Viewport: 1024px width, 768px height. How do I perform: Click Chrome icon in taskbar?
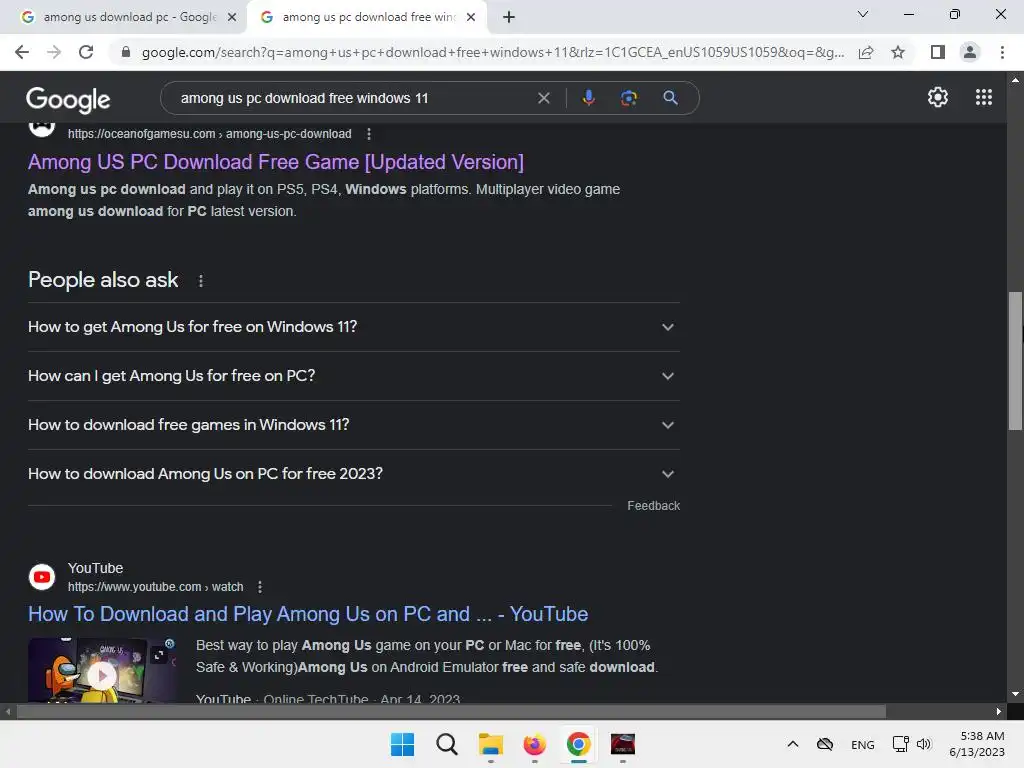(x=579, y=744)
